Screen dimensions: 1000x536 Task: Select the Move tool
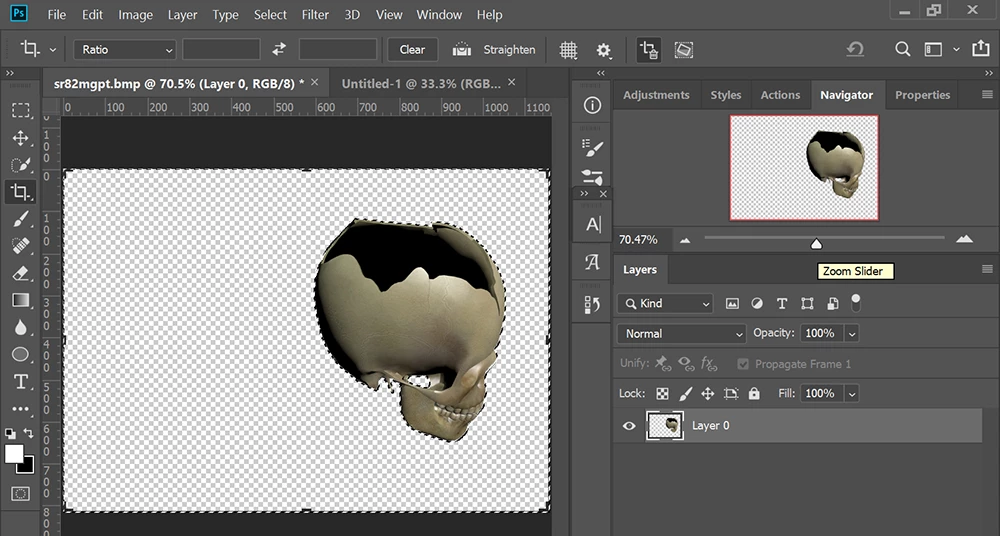pyautogui.click(x=20, y=138)
